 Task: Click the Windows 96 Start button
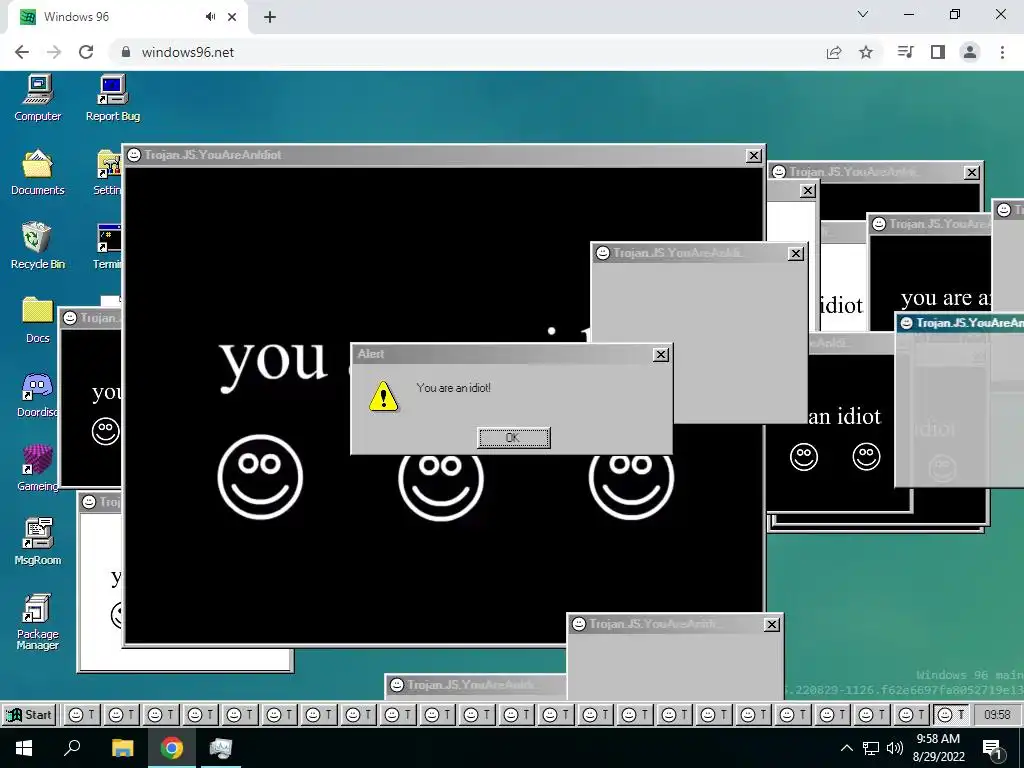click(x=29, y=714)
